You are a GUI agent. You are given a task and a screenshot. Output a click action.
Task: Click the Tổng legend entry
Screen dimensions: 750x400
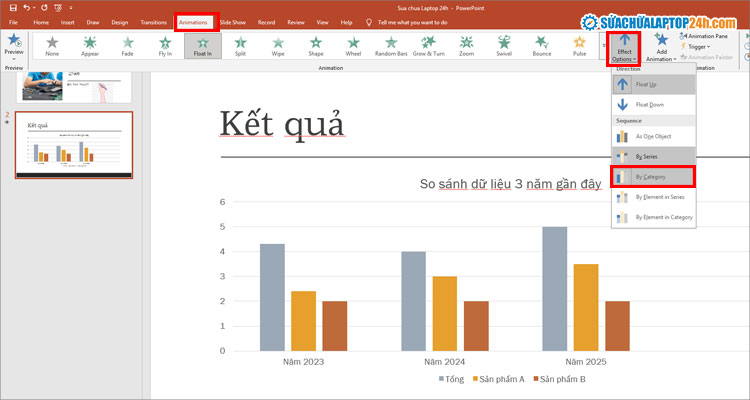coord(452,379)
